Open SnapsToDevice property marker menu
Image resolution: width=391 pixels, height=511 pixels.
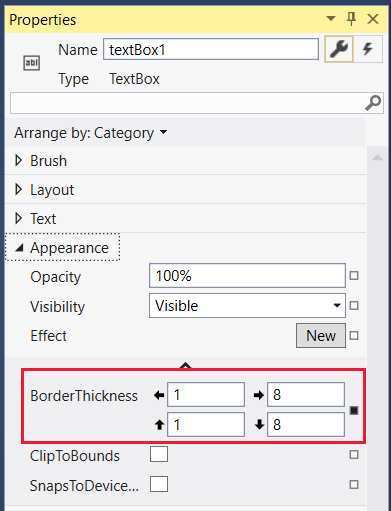click(354, 484)
